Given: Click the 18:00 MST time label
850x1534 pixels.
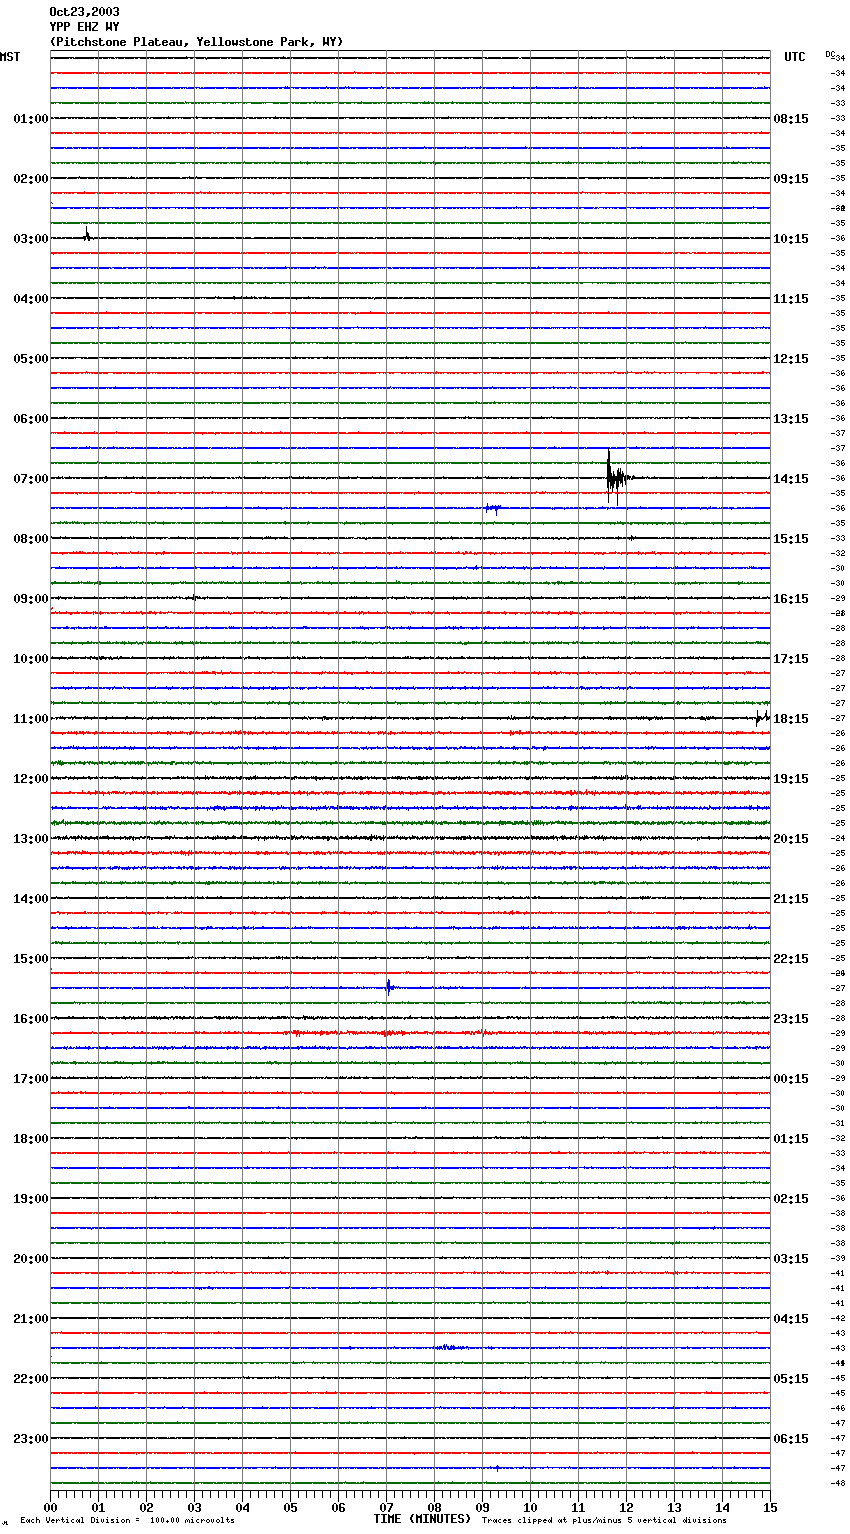Looking at the screenshot, I should pyautogui.click(x=31, y=1139).
